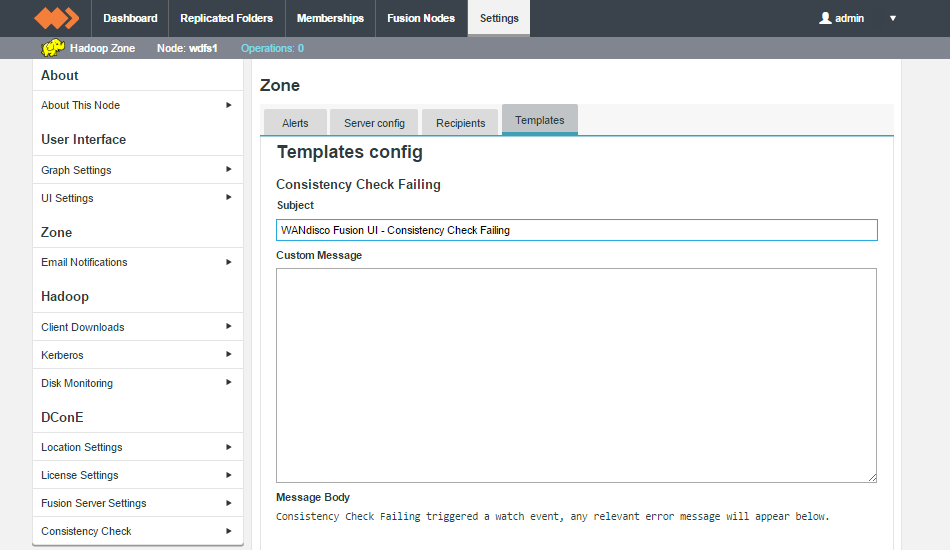This screenshot has width=950, height=550.
Task: Expand arrow next to About This Node
Action: (x=228, y=105)
